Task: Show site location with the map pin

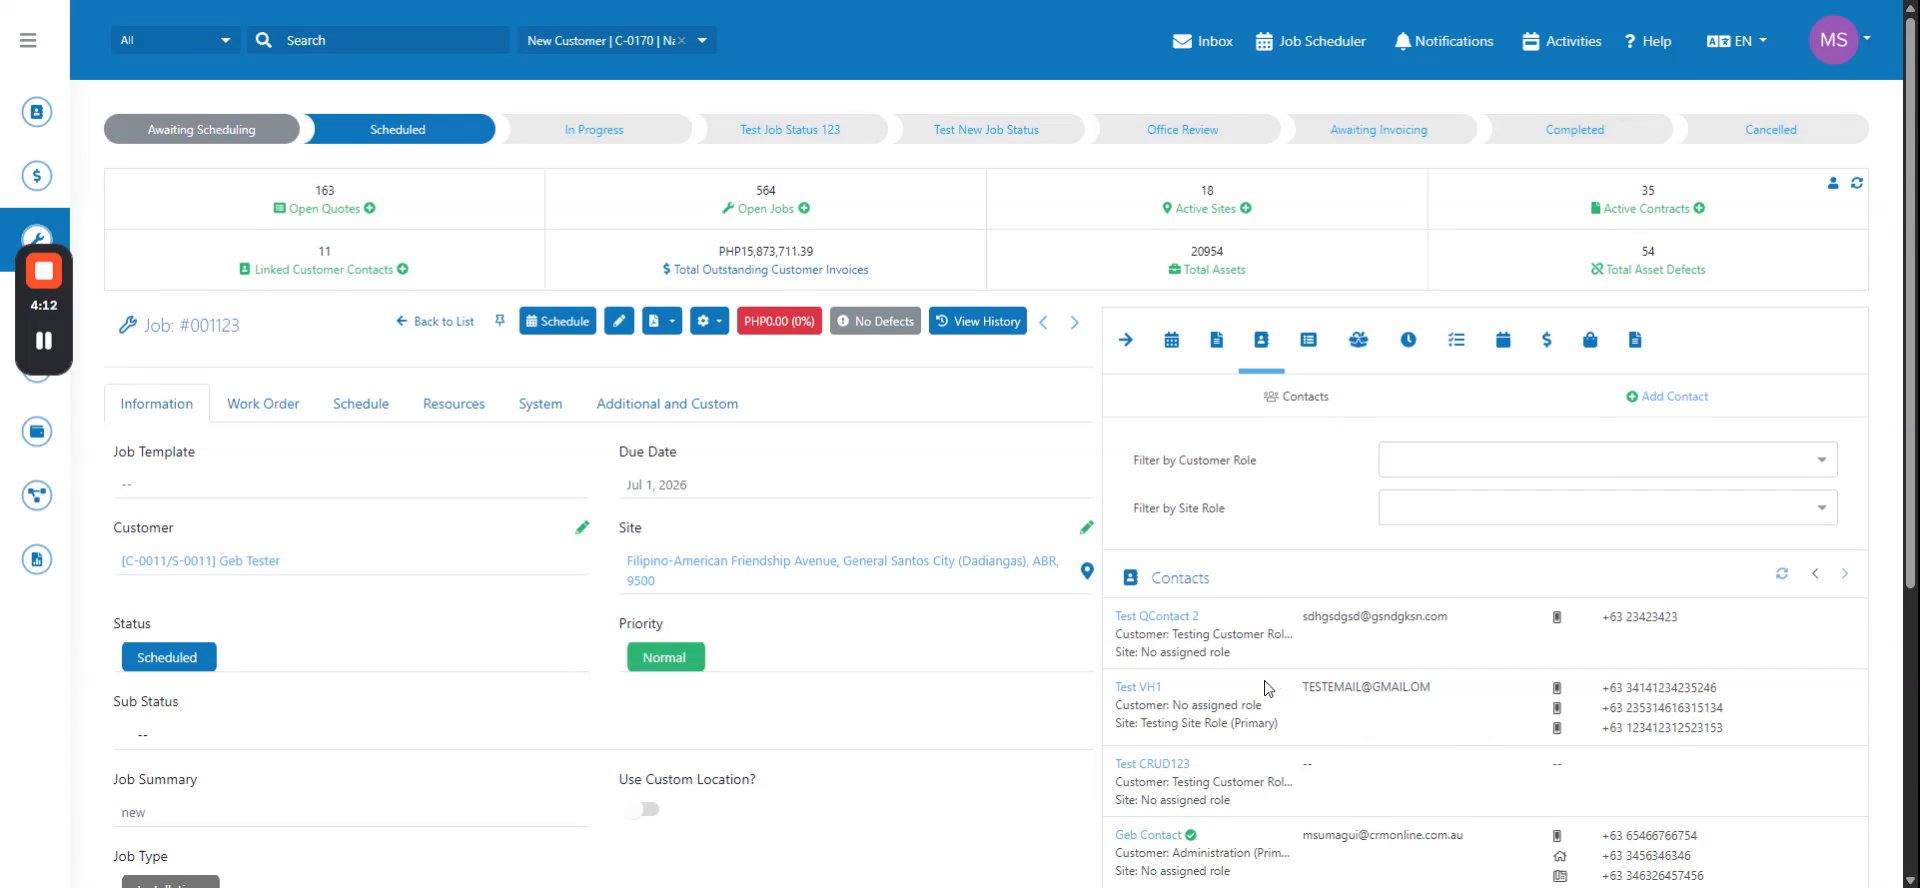Action: click(x=1087, y=571)
